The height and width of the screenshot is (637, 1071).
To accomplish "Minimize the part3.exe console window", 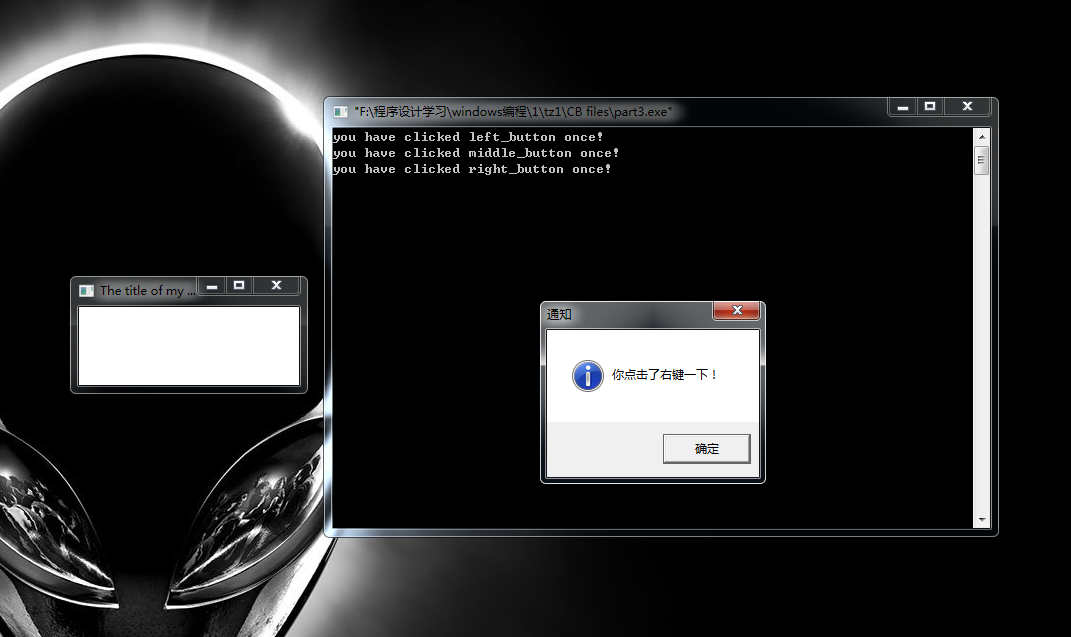I will click(x=902, y=107).
